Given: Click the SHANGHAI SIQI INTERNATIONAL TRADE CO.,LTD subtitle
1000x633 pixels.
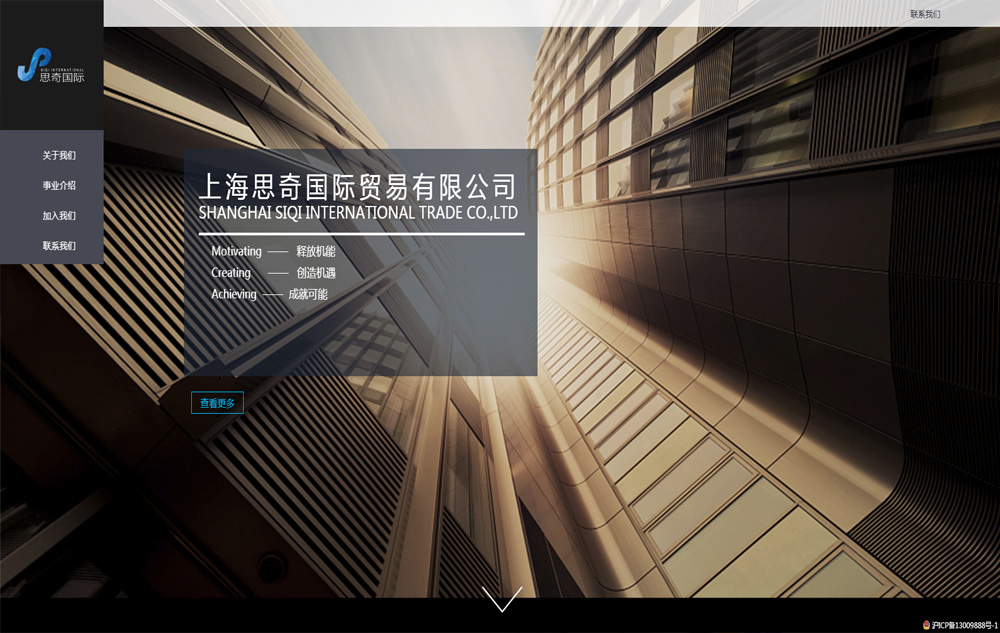Looking at the screenshot, I should pyautogui.click(x=358, y=213).
